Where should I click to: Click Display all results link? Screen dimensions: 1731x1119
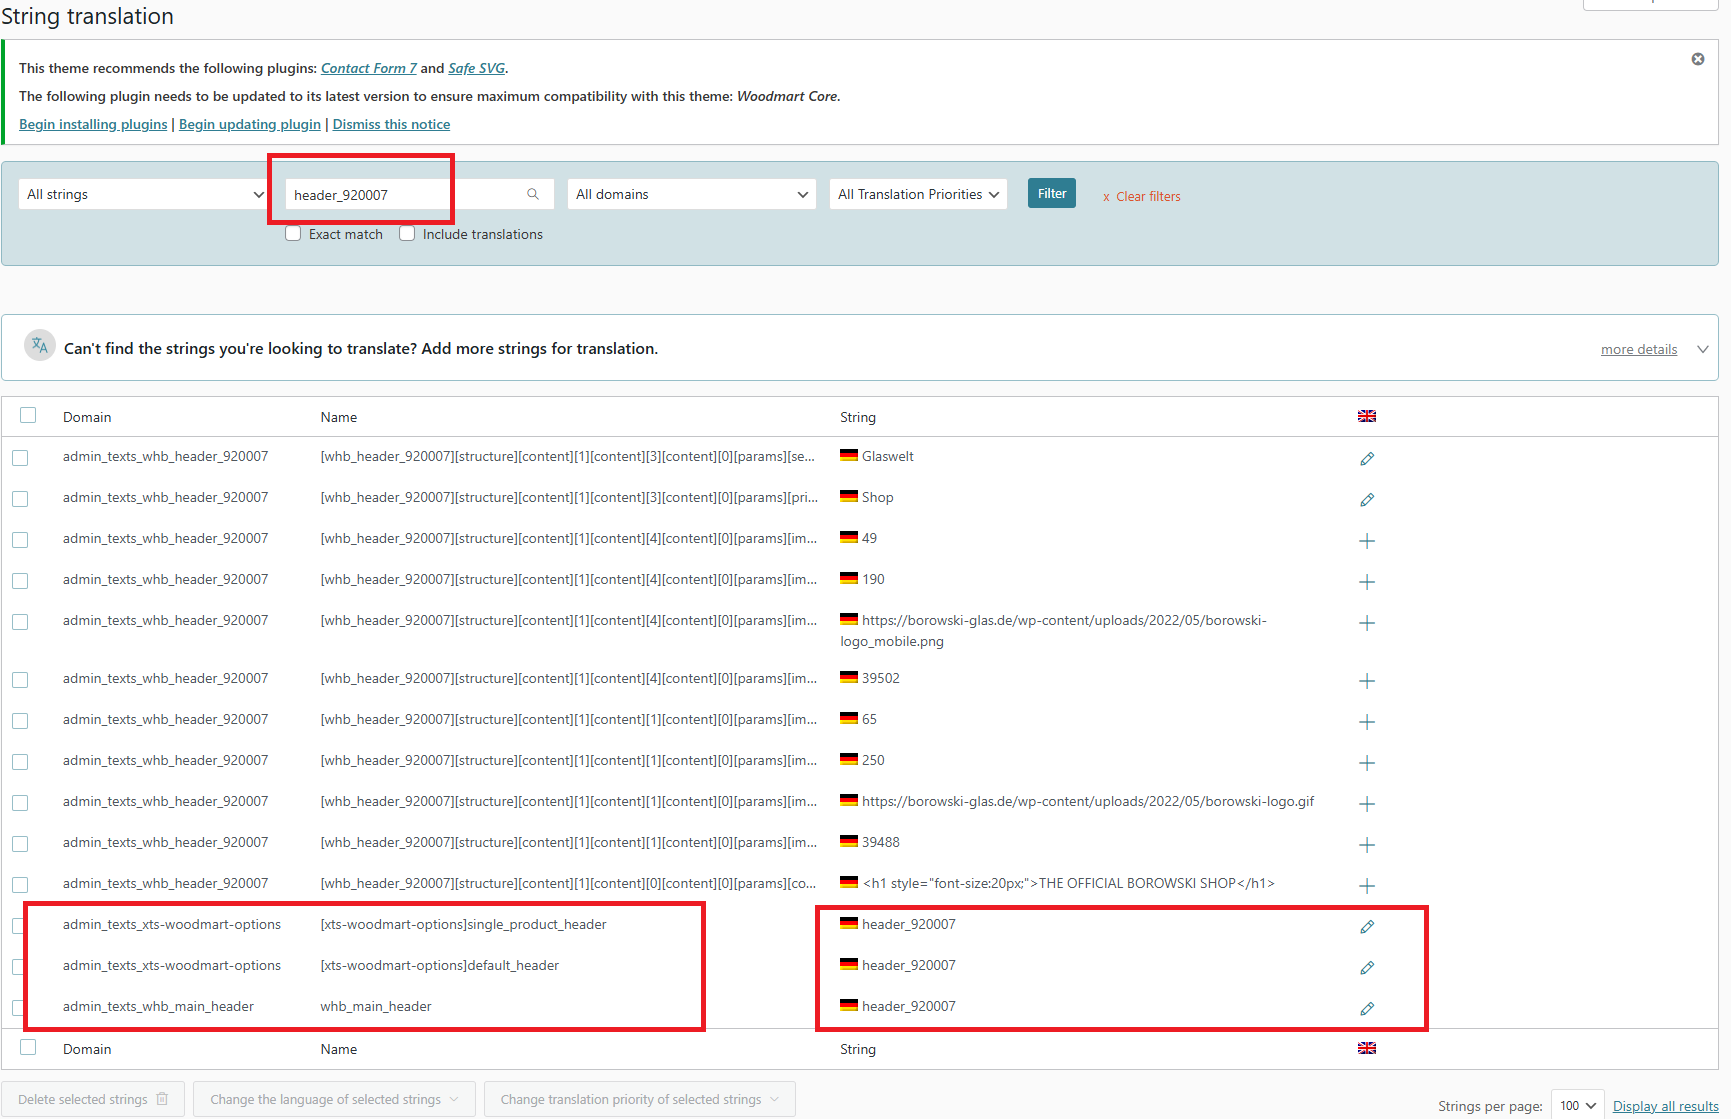(1666, 1106)
